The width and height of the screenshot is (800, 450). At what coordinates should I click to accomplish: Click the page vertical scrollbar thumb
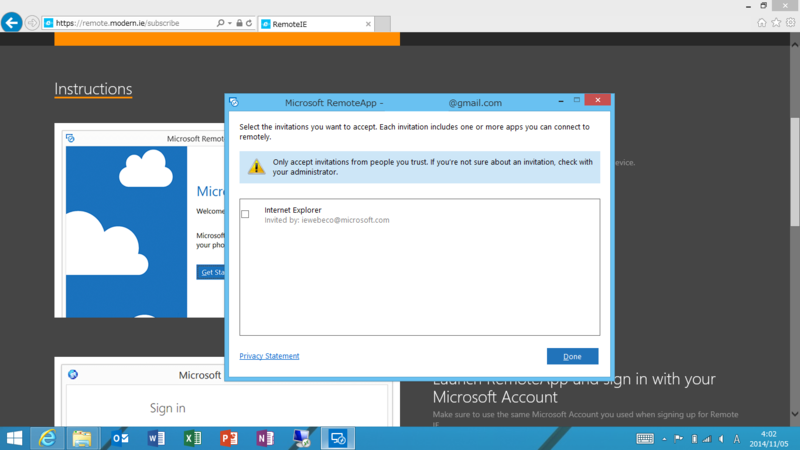pos(795,172)
